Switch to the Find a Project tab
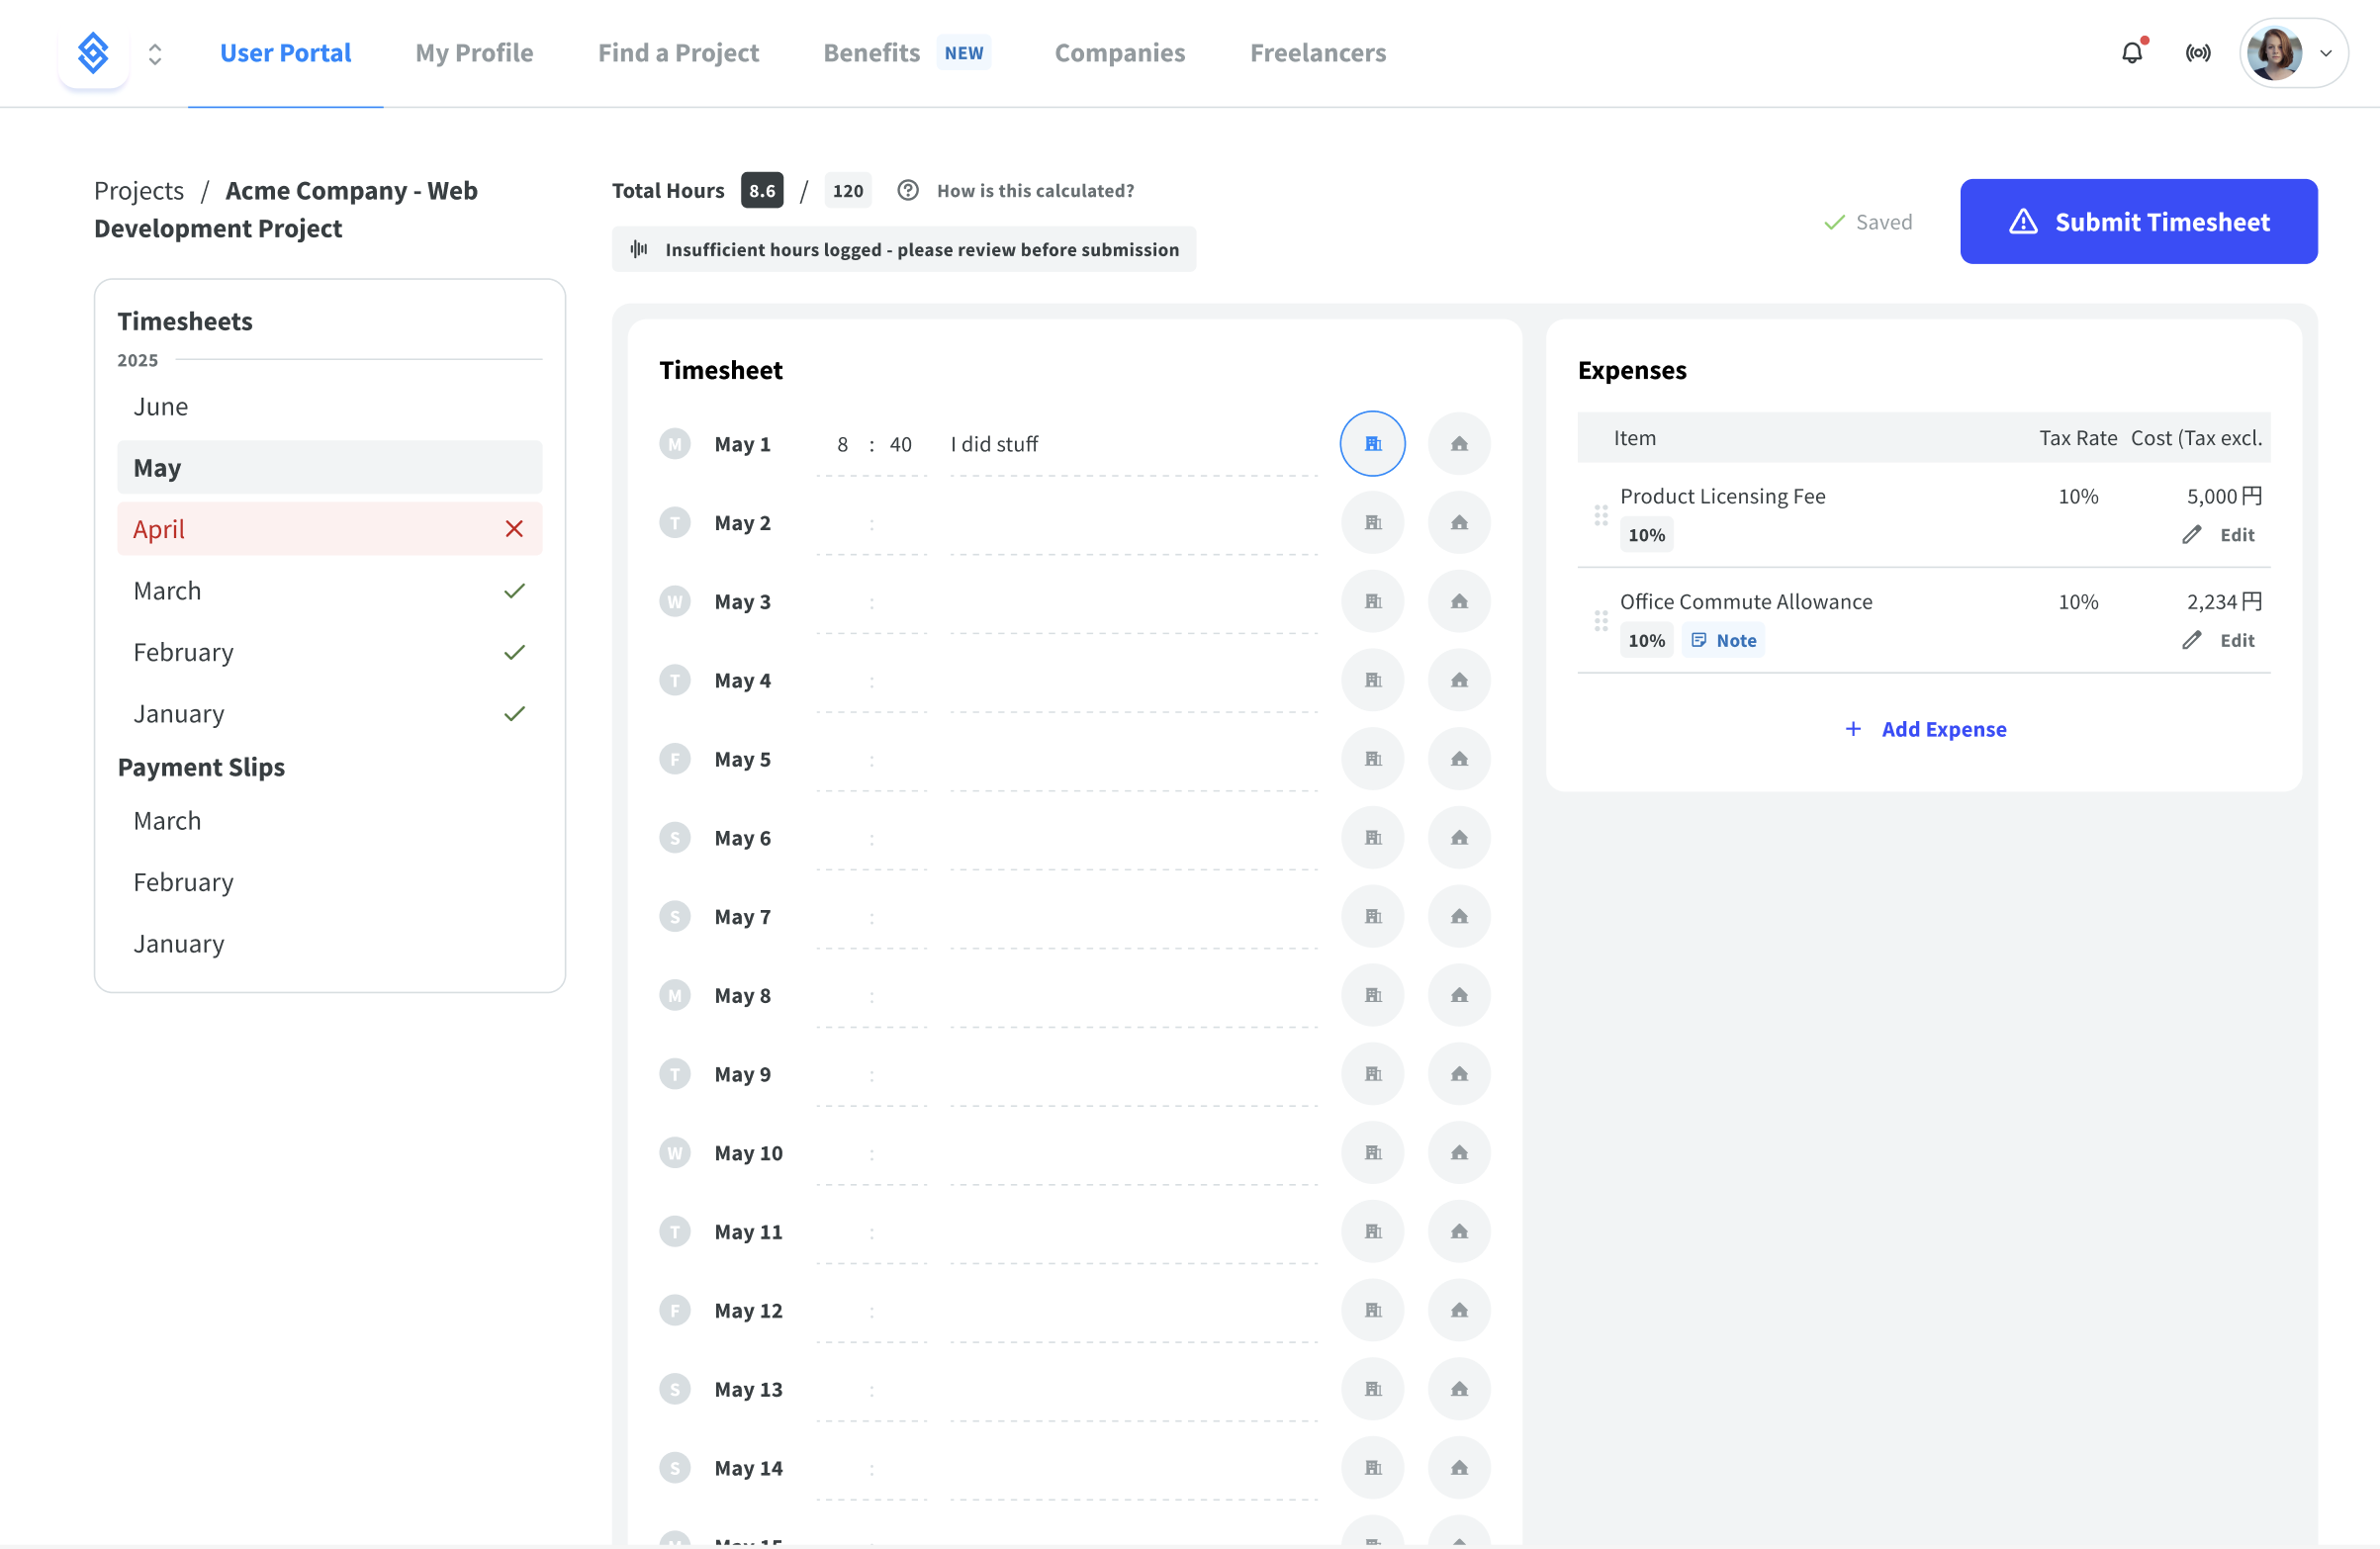Viewport: 2380px width, 1549px height. click(678, 53)
